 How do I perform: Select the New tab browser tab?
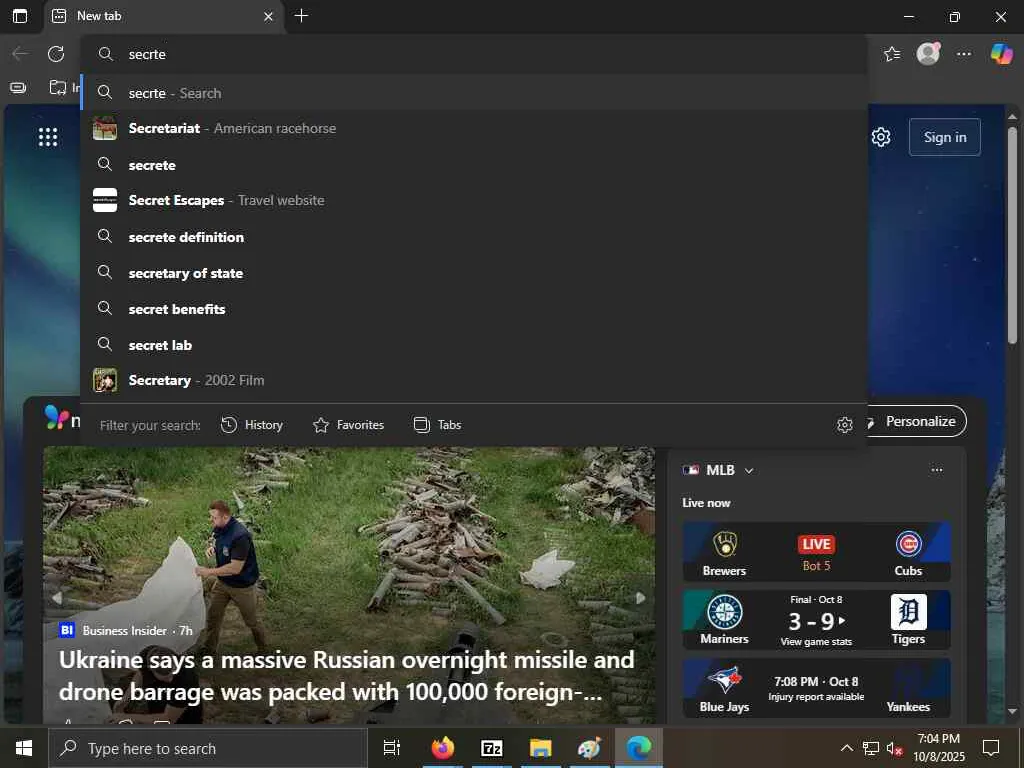pos(163,16)
